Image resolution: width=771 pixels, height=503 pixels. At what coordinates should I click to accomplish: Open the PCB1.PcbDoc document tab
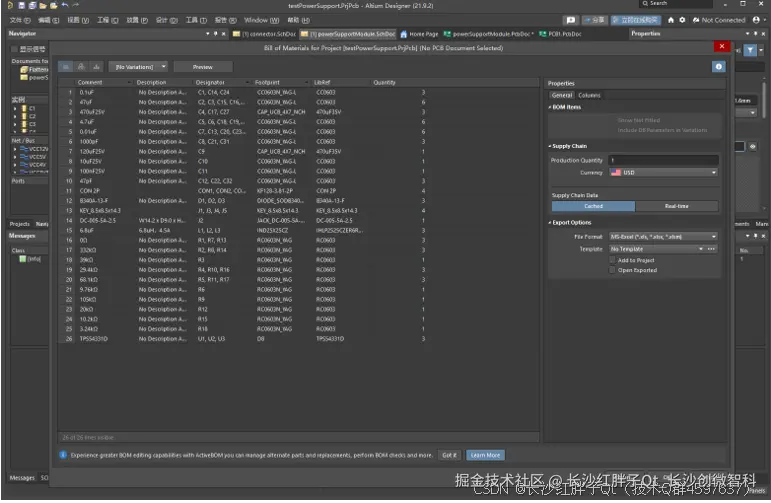click(560, 34)
